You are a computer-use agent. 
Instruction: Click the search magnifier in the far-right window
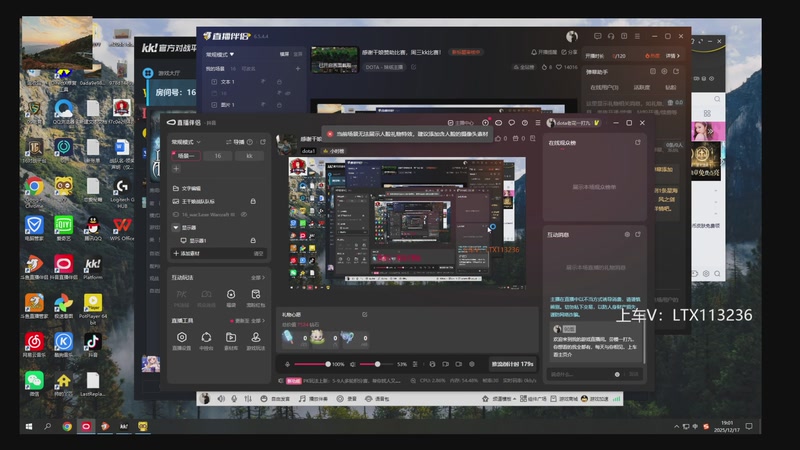tap(717, 99)
